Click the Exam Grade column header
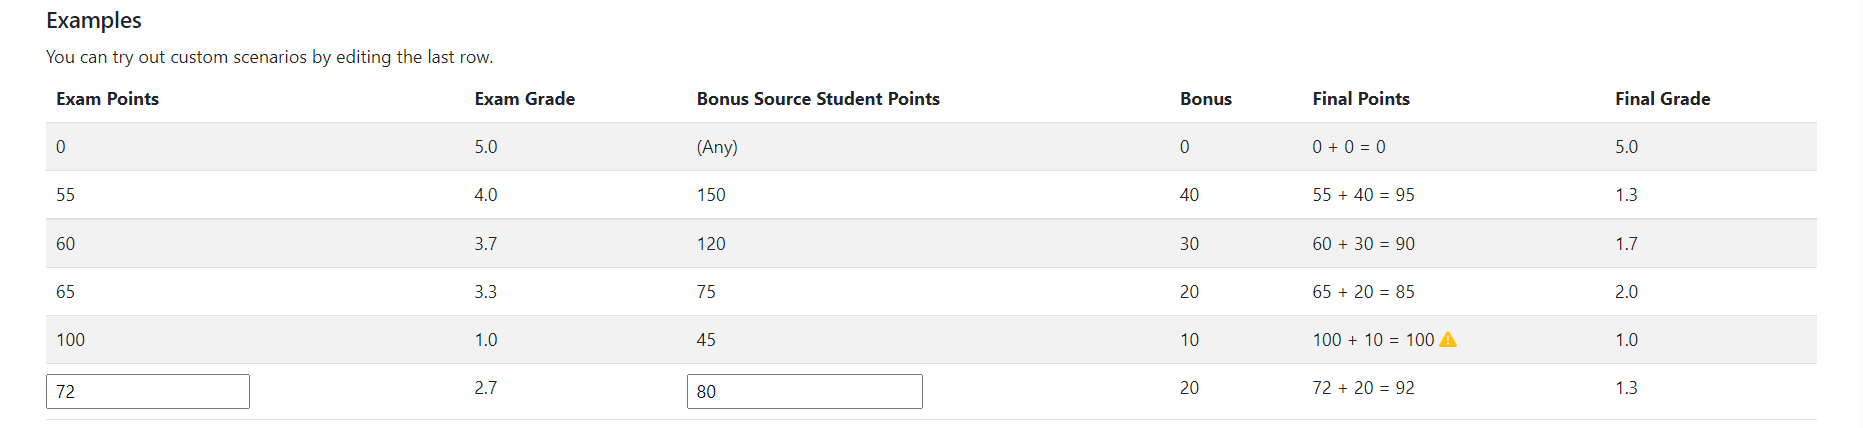The image size is (1863, 428). 524,99
